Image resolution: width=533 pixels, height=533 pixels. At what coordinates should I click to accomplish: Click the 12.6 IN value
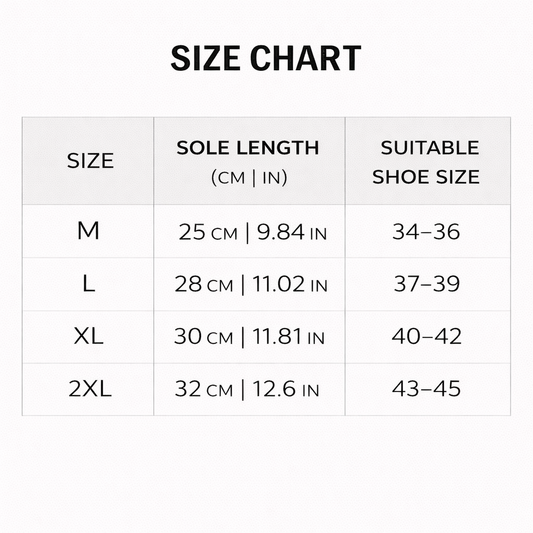[x=286, y=389]
